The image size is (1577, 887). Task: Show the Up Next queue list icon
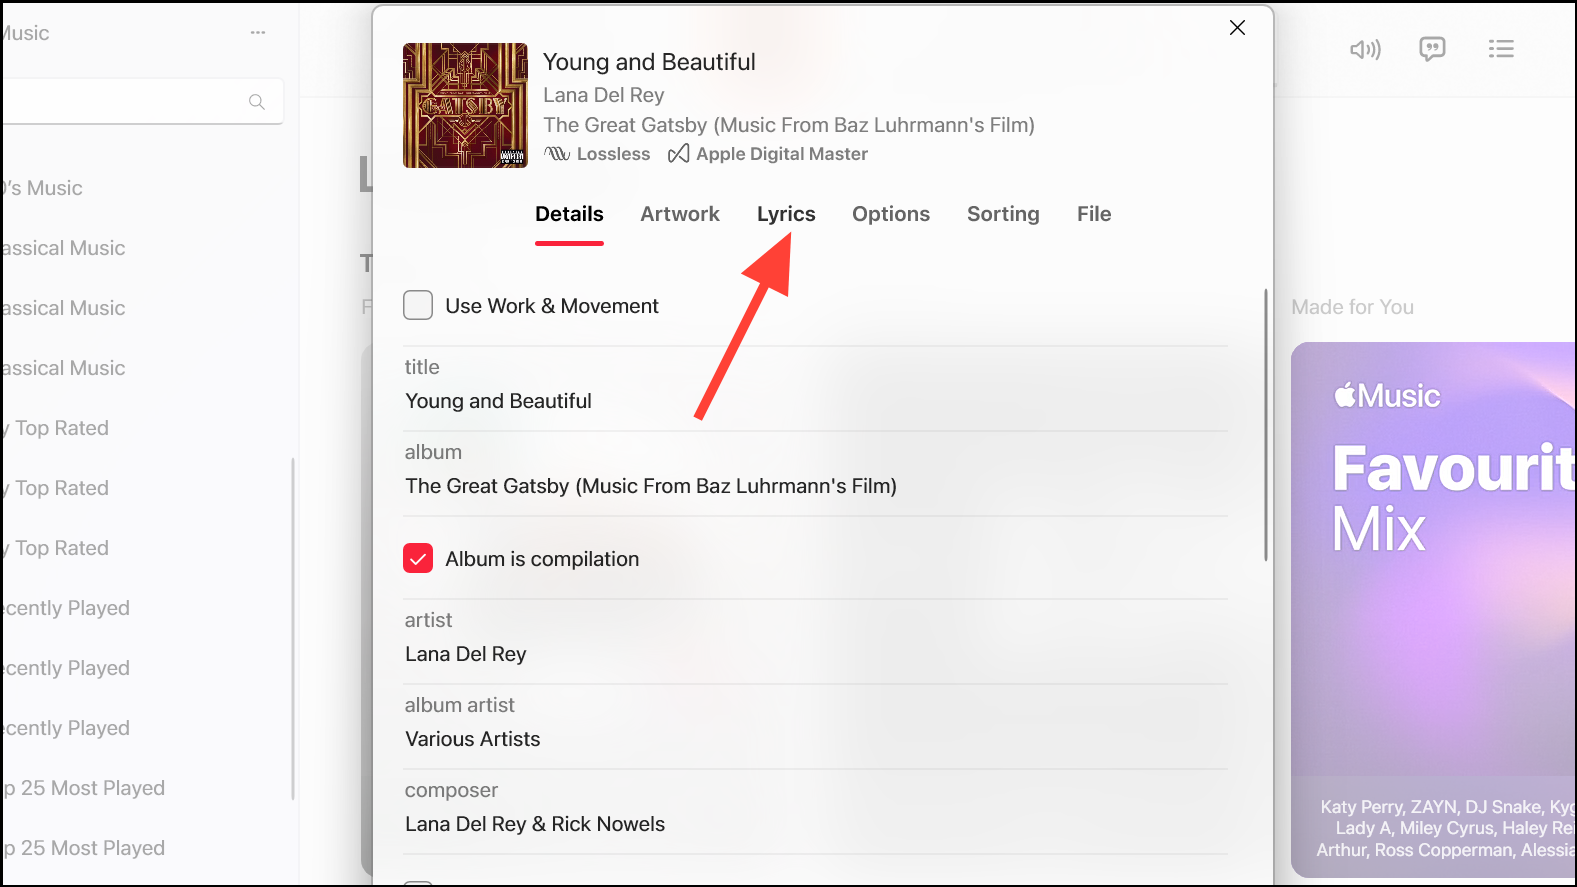coord(1500,49)
